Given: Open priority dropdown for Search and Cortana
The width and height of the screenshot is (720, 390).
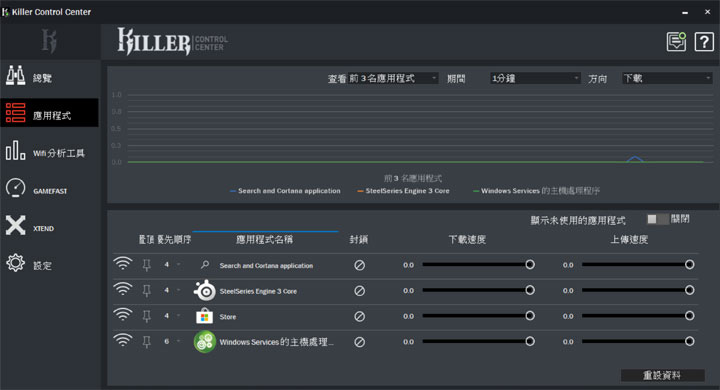Looking at the screenshot, I should tap(172, 265).
